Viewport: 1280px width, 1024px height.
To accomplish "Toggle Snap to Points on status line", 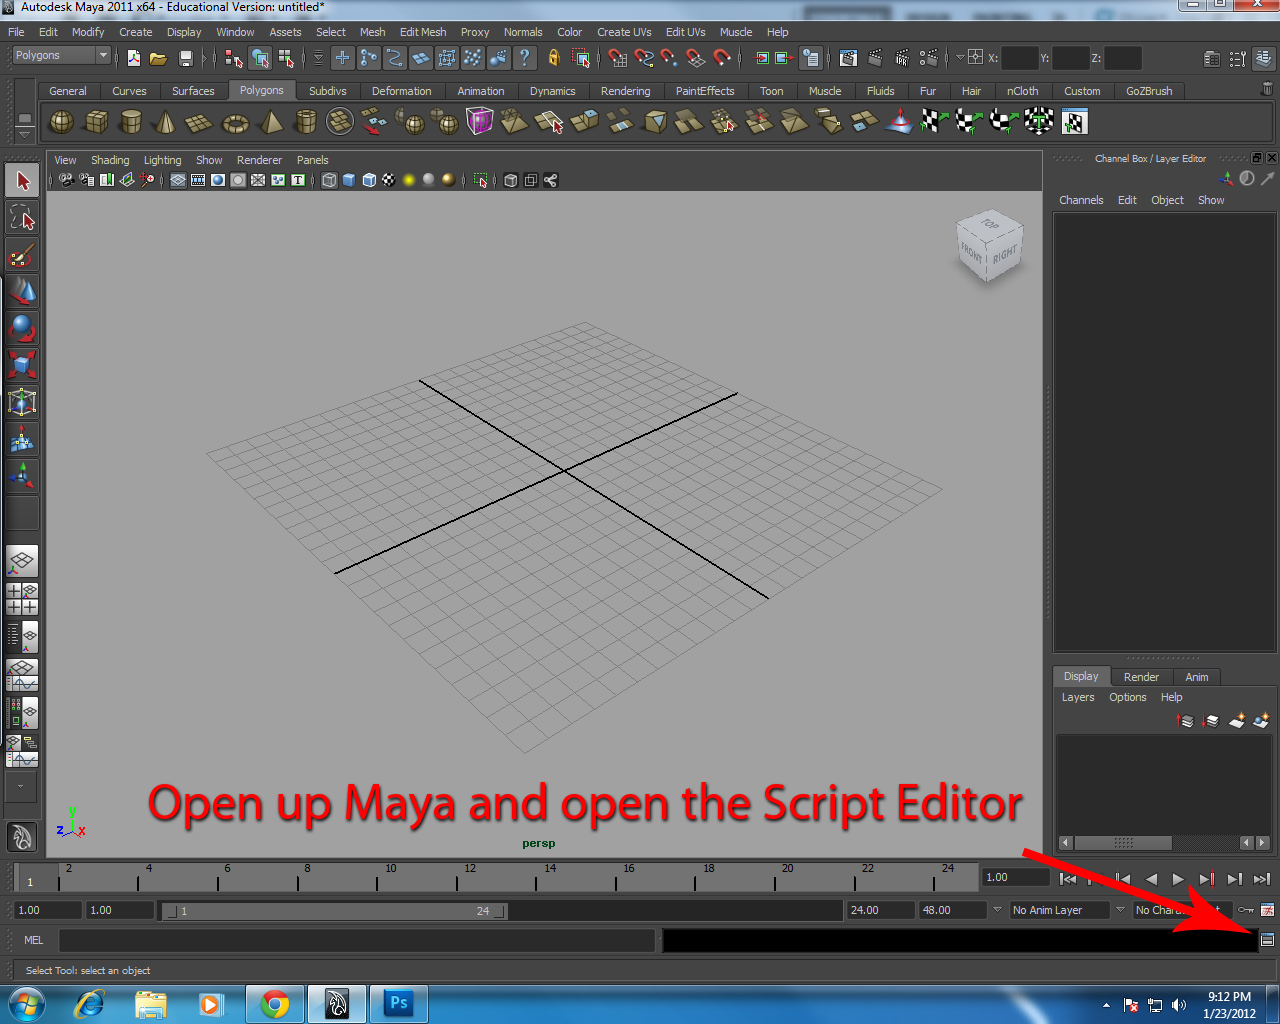I will [670, 58].
